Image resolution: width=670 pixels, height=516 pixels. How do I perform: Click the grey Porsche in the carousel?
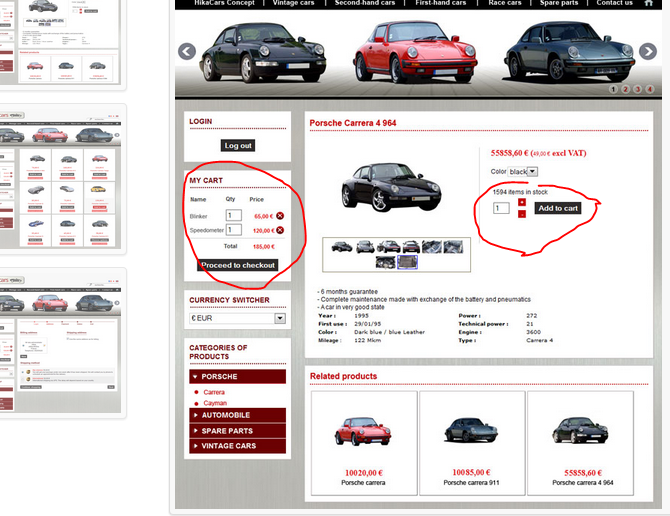tap(570, 50)
